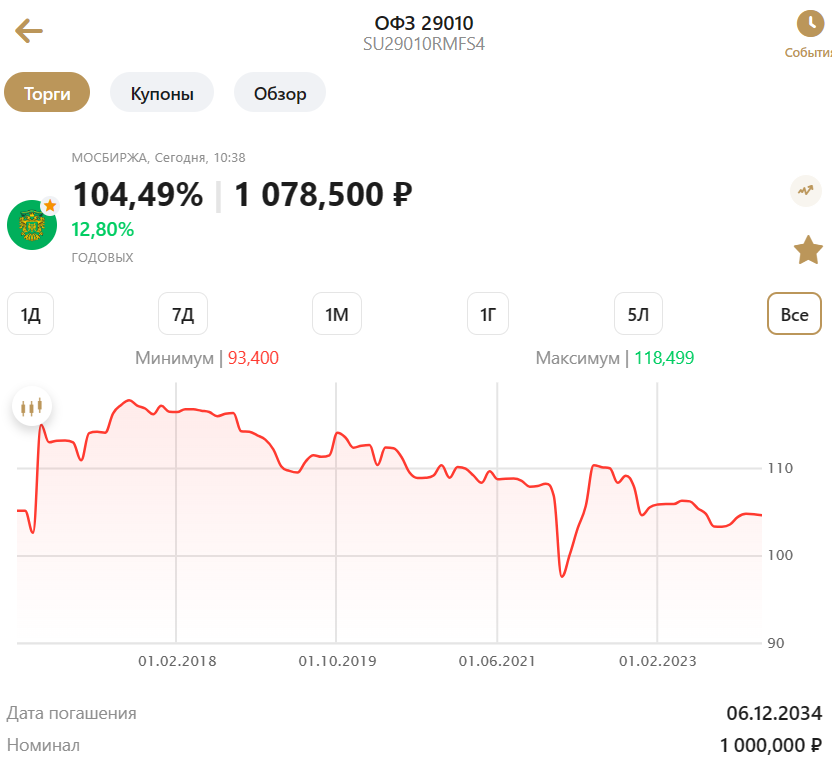Enable the 1Г chart period
The image size is (832, 761).
click(487, 313)
